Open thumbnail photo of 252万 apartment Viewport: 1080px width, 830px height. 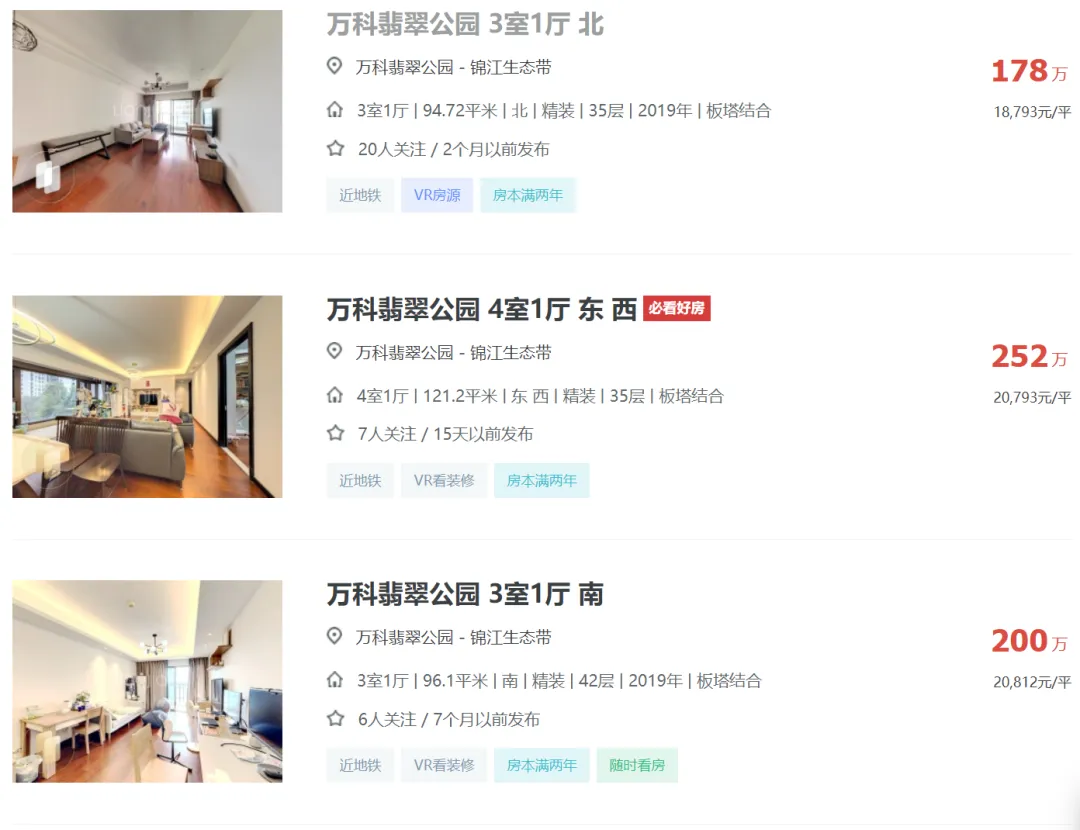147,397
